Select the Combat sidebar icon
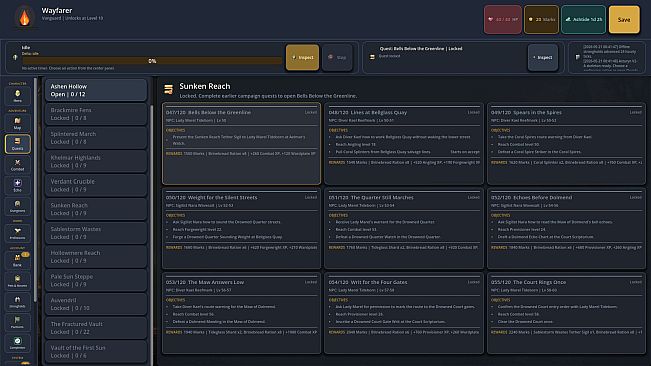This screenshot has height=366, width=651. 17,165
